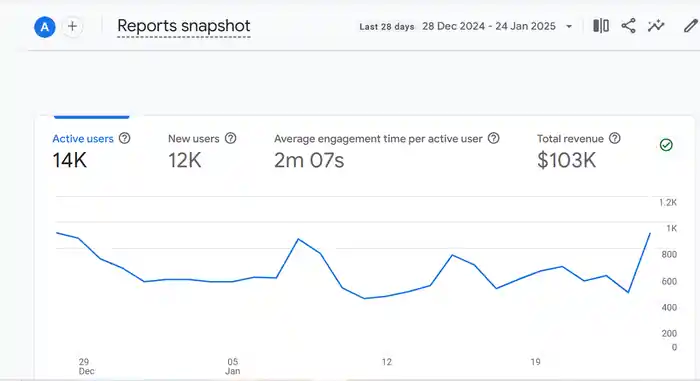Image resolution: width=700 pixels, height=381 pixels.
Task: Open help icon beside Average engagement time
Action: [493, 138]
